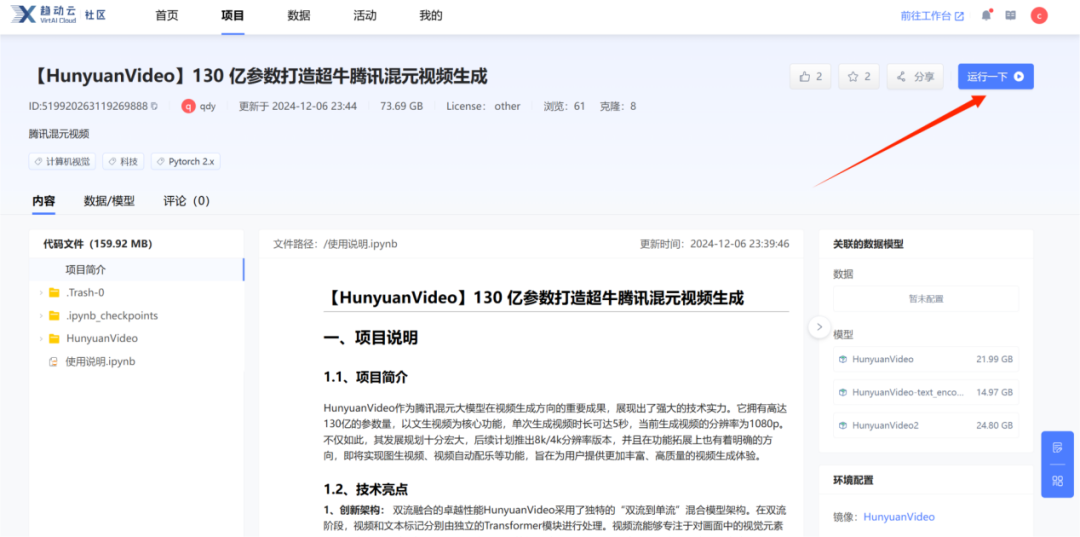Click the tag icon on 计算机视觉
1080x537 pixels.
point(38,162)
